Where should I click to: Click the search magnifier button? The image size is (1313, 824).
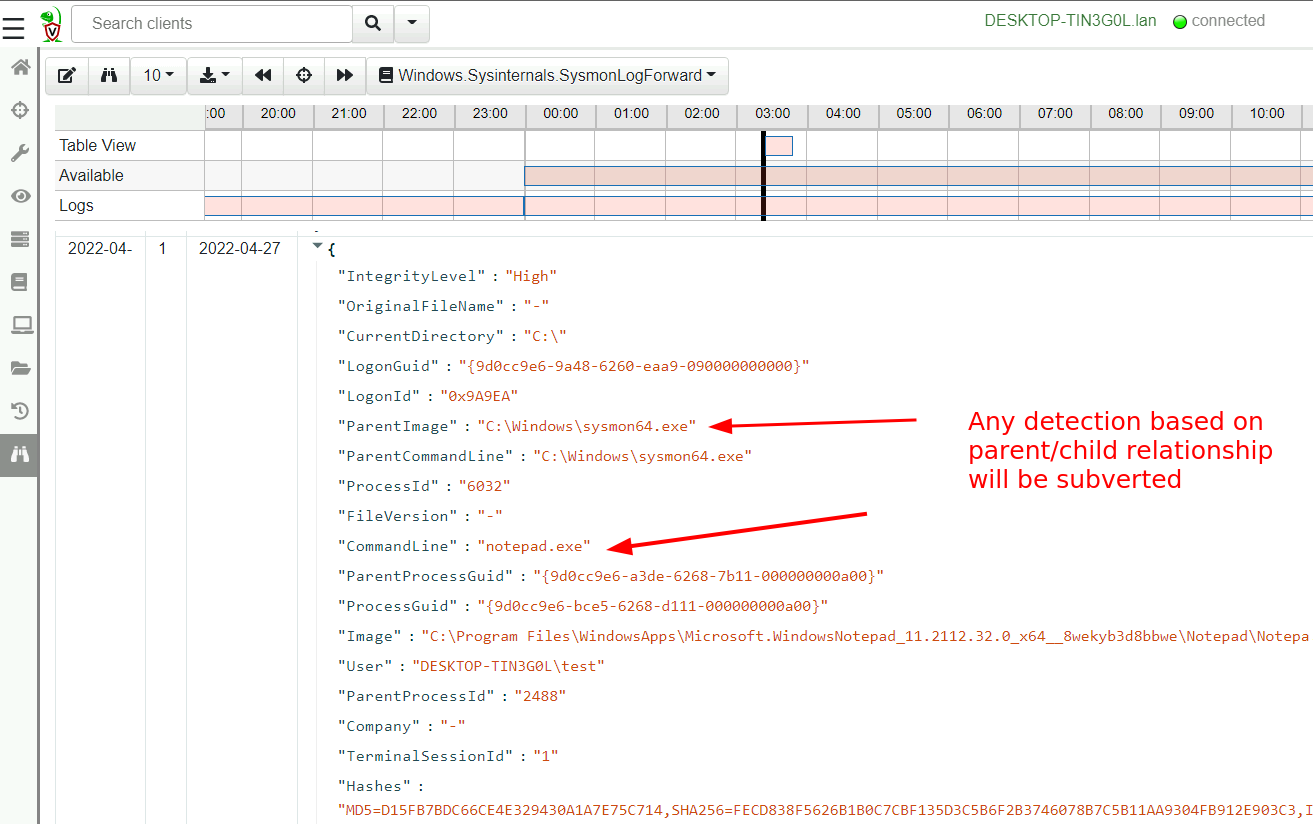click(373, 24)
